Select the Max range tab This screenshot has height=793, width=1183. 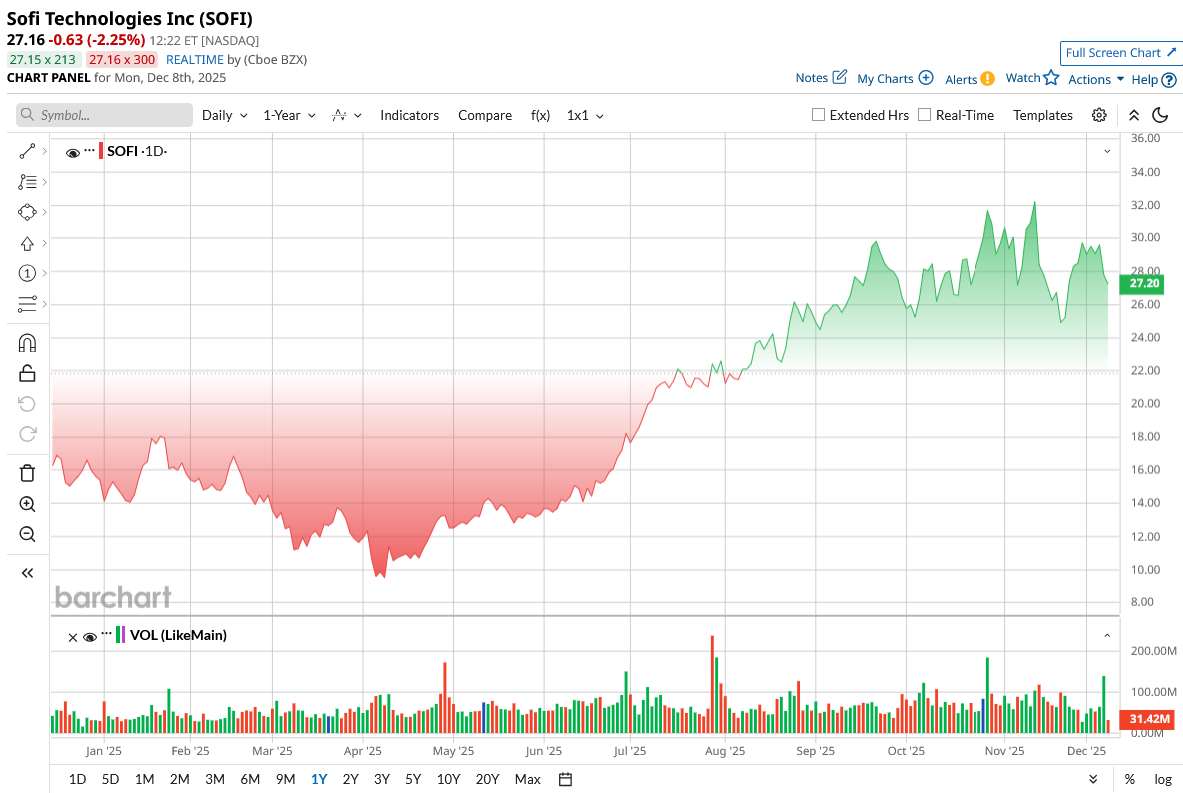coord(527,779)
